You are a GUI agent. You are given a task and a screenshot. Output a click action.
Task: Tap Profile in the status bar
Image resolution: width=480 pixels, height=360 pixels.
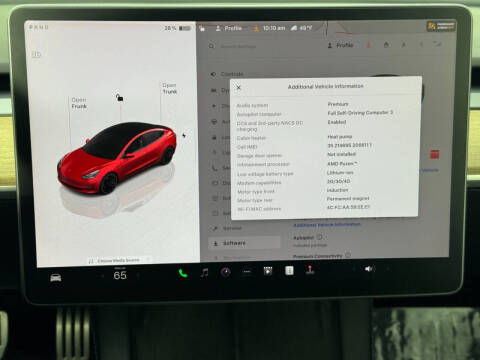pos(229,28)
